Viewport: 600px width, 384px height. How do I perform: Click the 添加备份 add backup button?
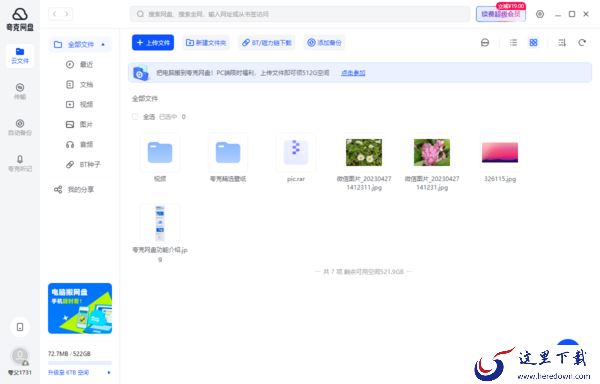pos(324,42)
